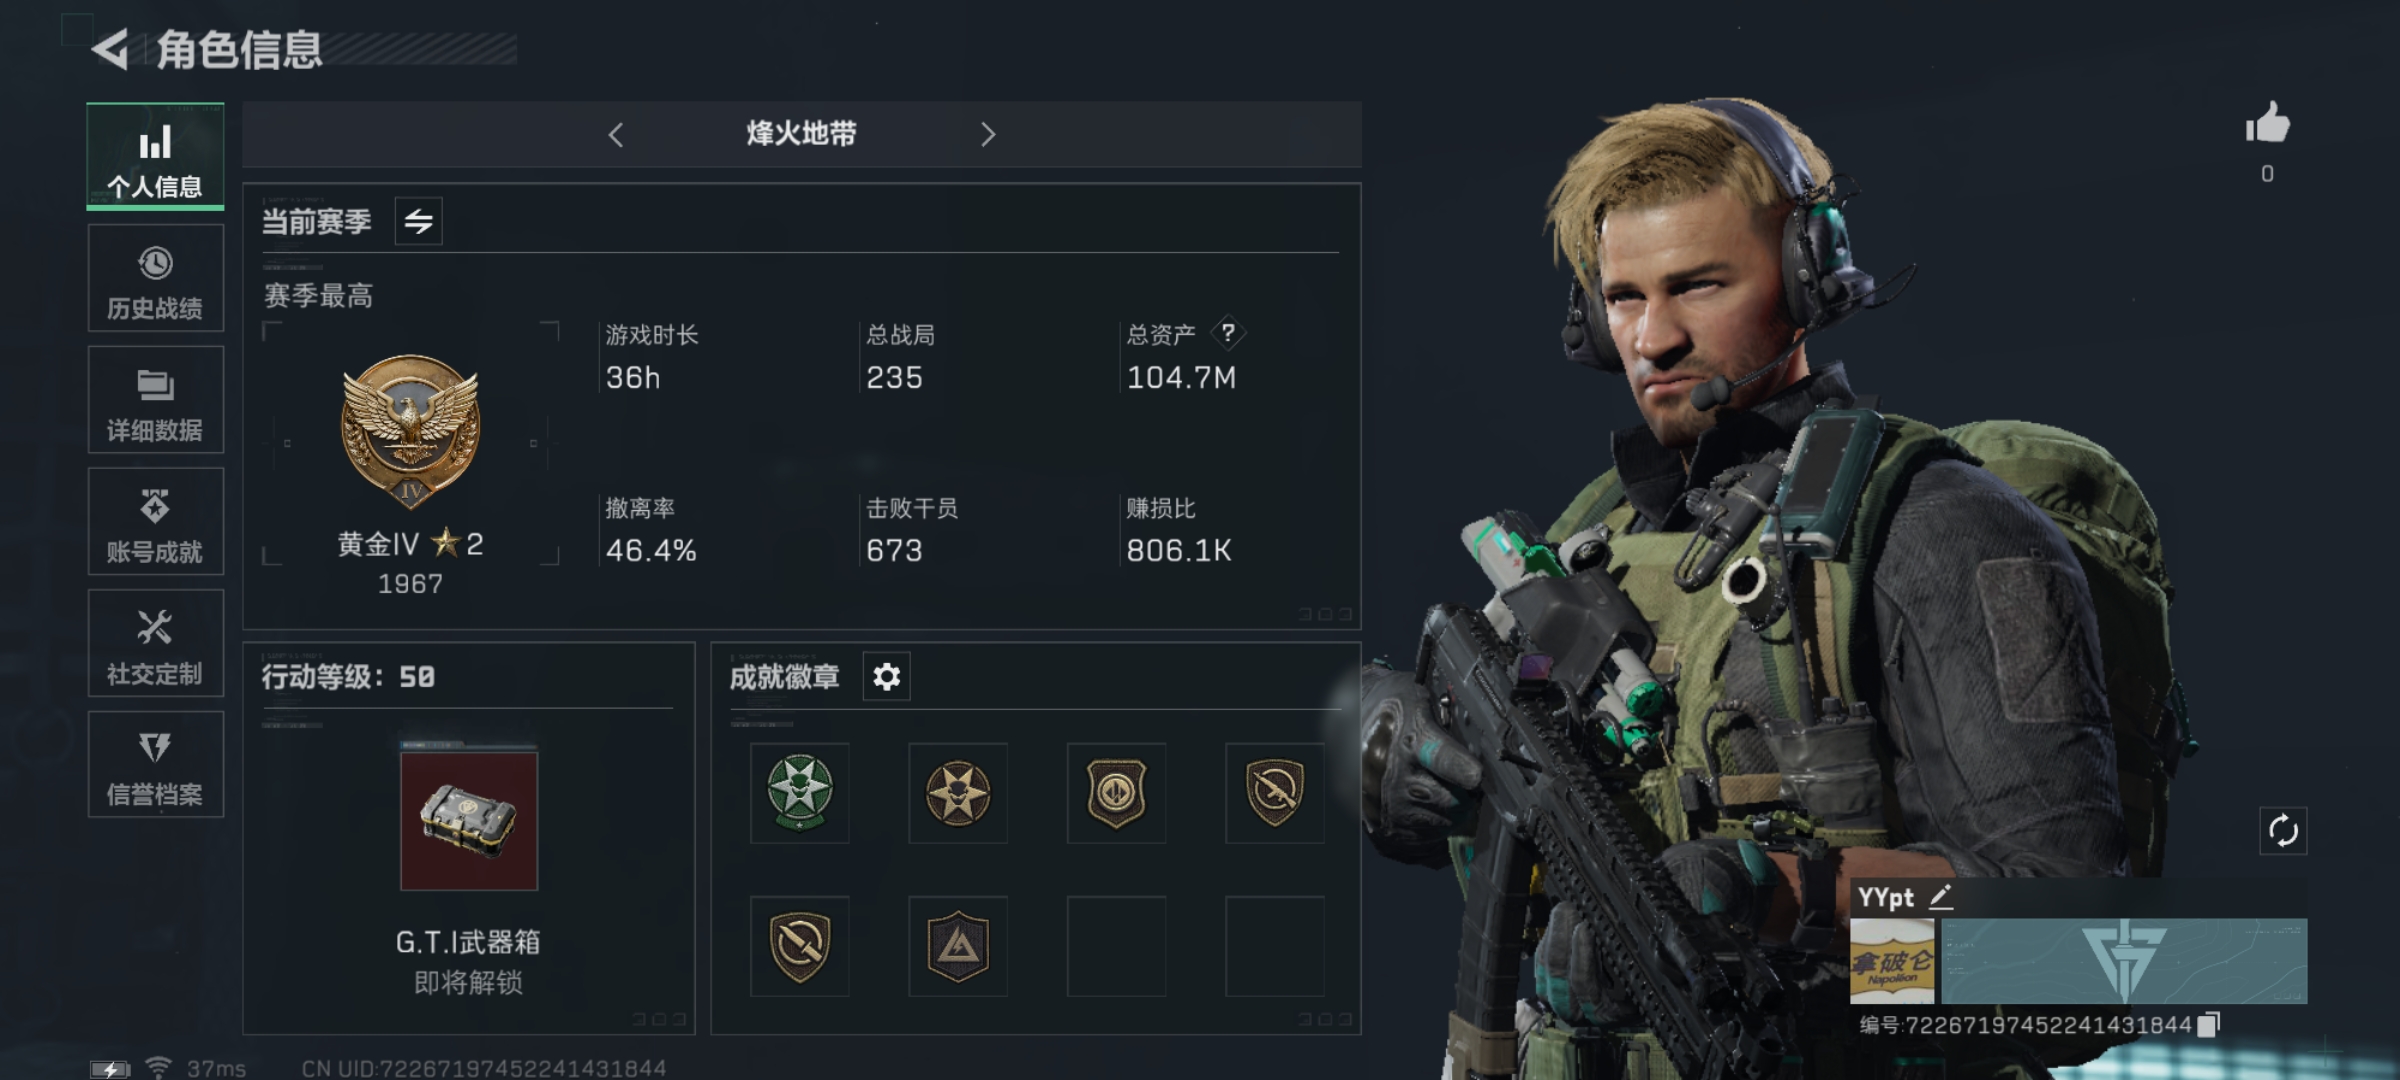Click the 黄金IV rank emblem
Viewport: 2400px width, 1080px height.
coord(410,432)
